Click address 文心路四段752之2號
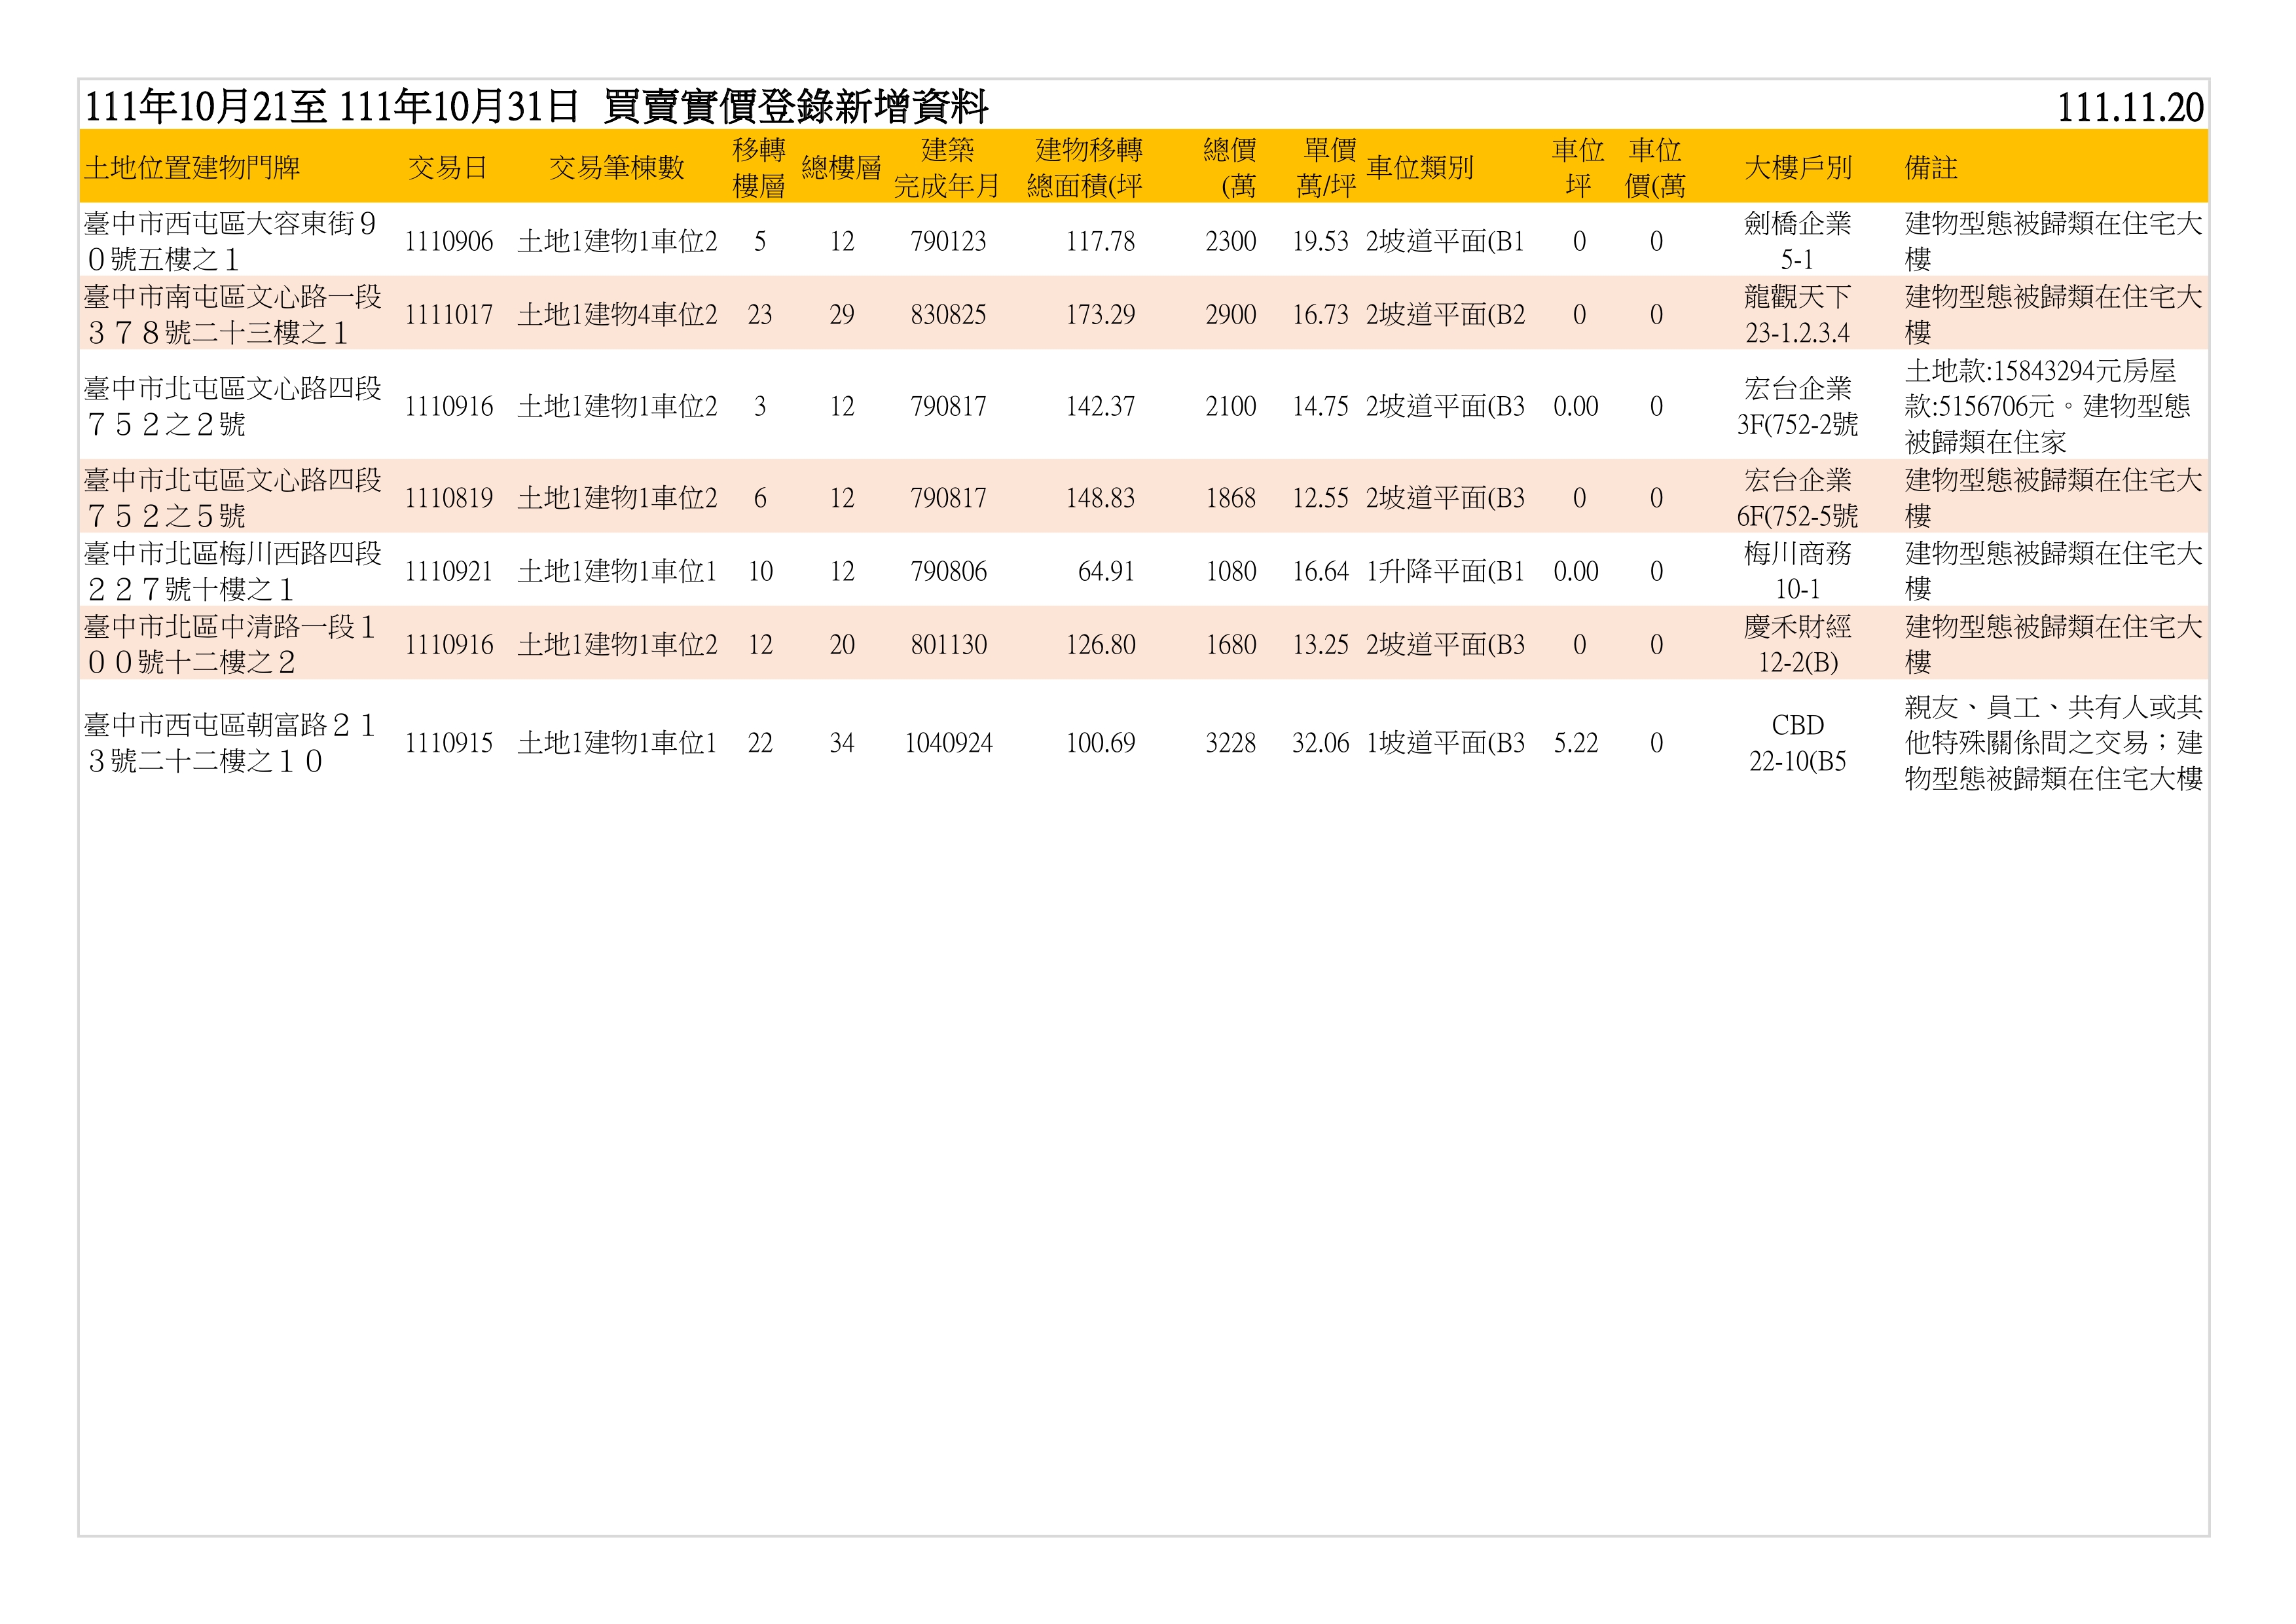This screenshot has height=1624, width=2296. click(233, 406)
